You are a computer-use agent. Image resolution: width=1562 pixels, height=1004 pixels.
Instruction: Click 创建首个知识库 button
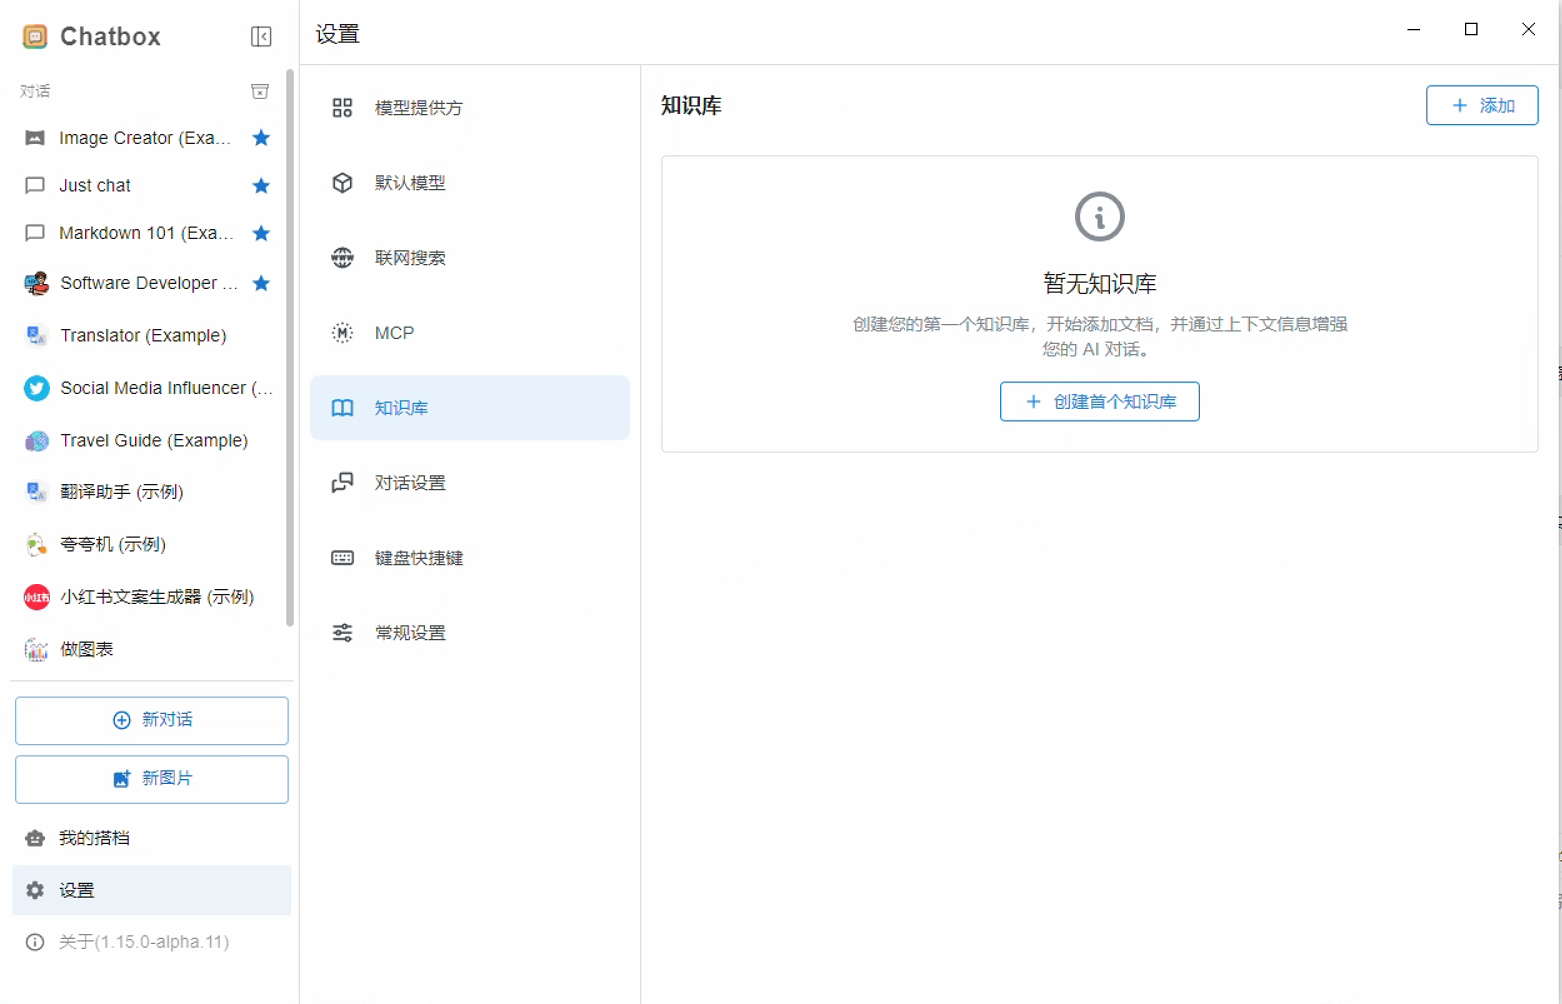click(x=1099, y=402)
